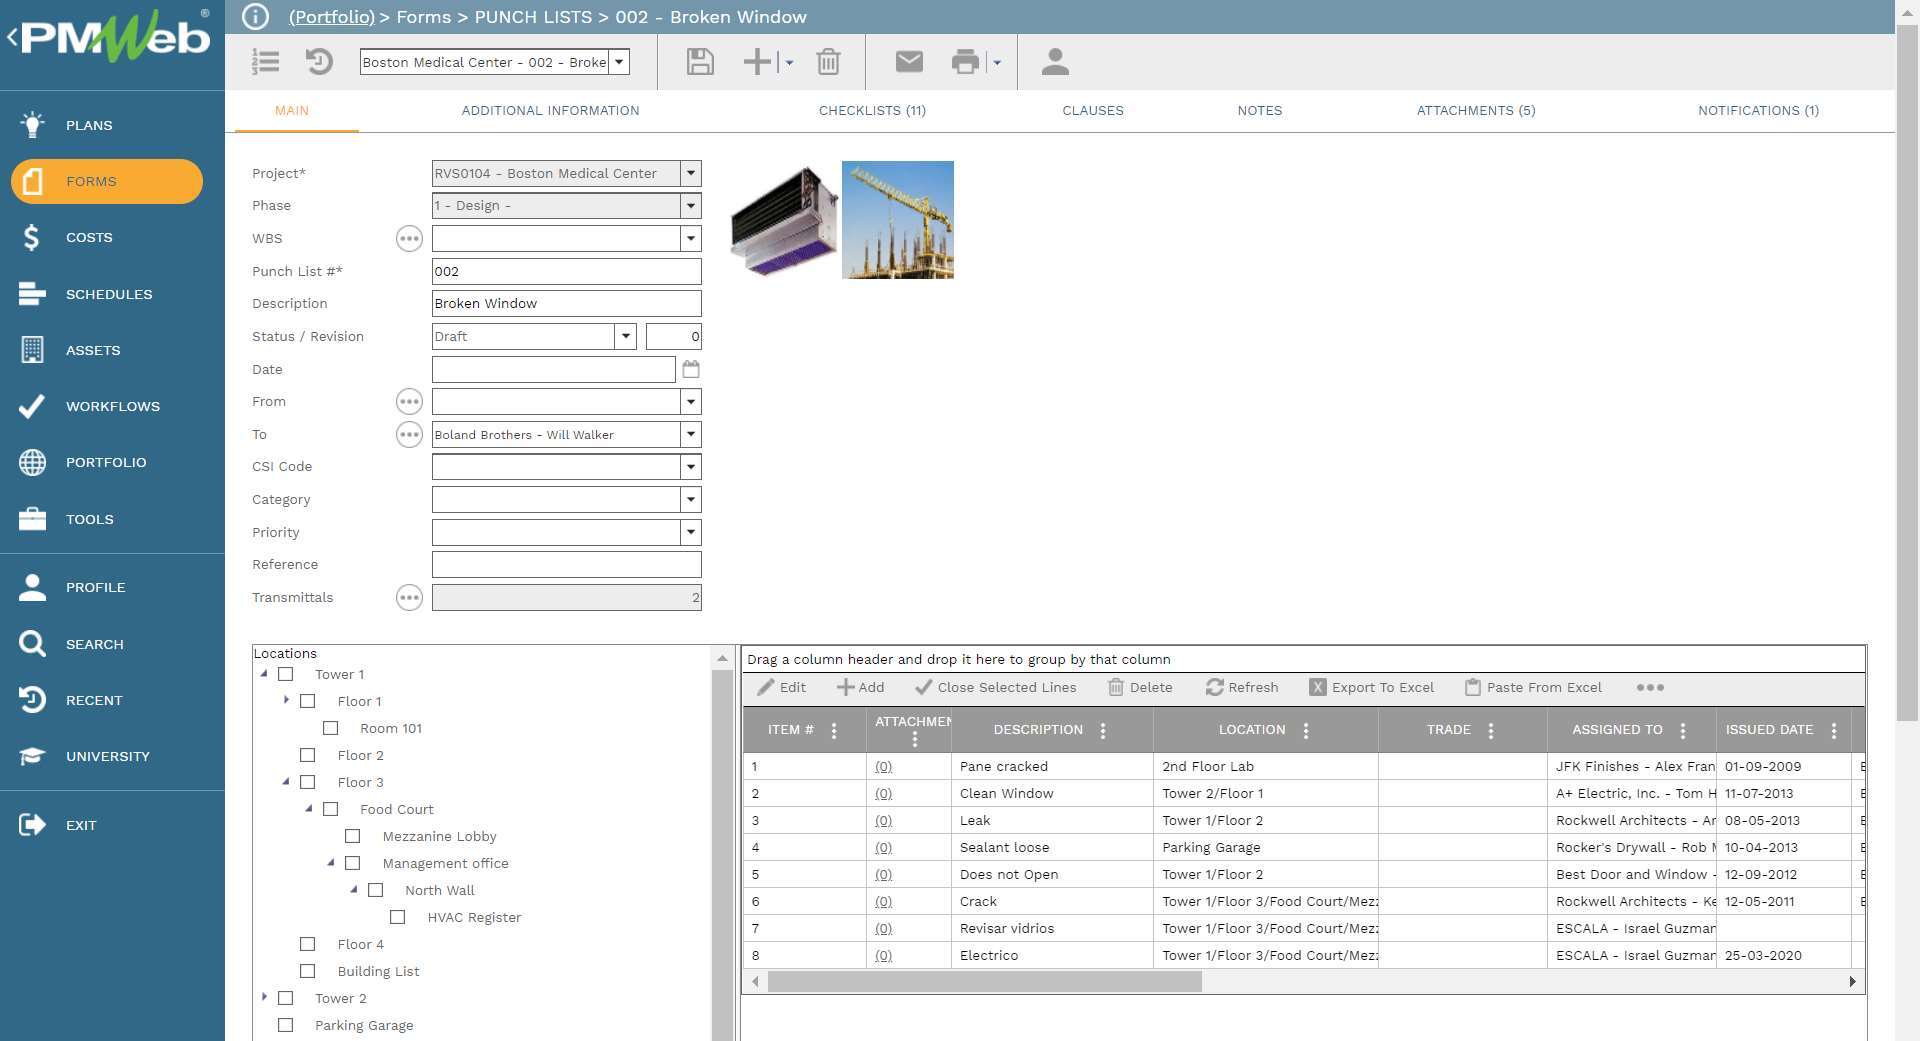Open the record selector dropdown in toolbar
Viewport: 1920px width, 1041px height.
[620, 62]
